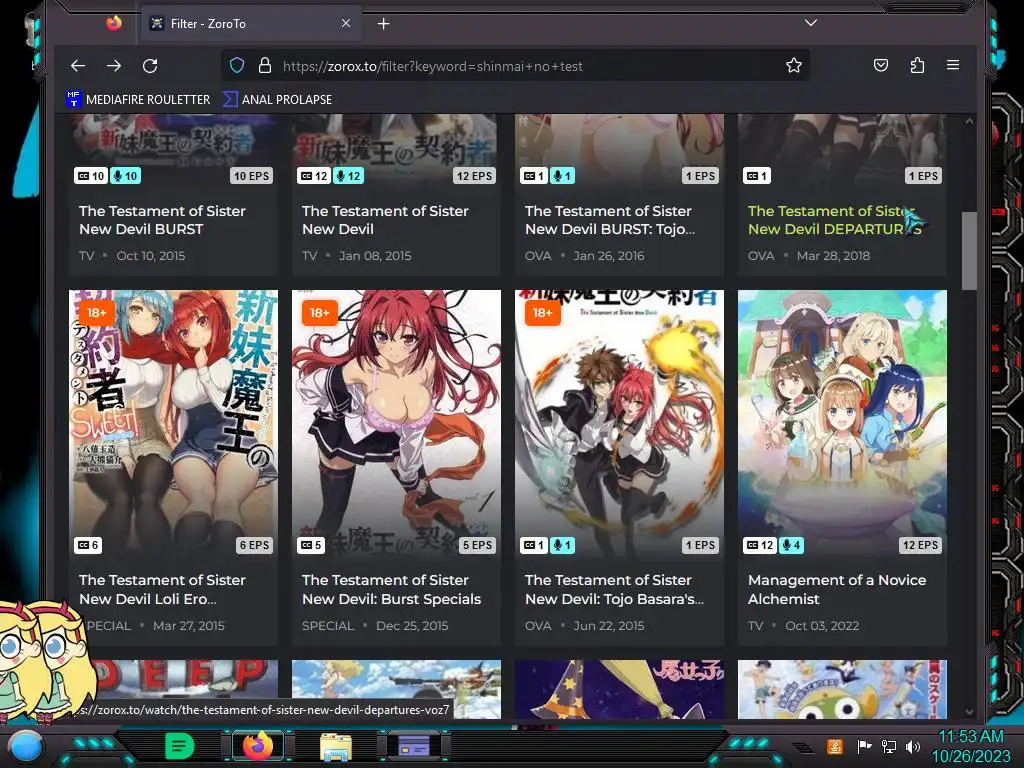Expand the list all tabs dropdown
The height and width of the screenshot is (768, 1024).
pos(810,23)
